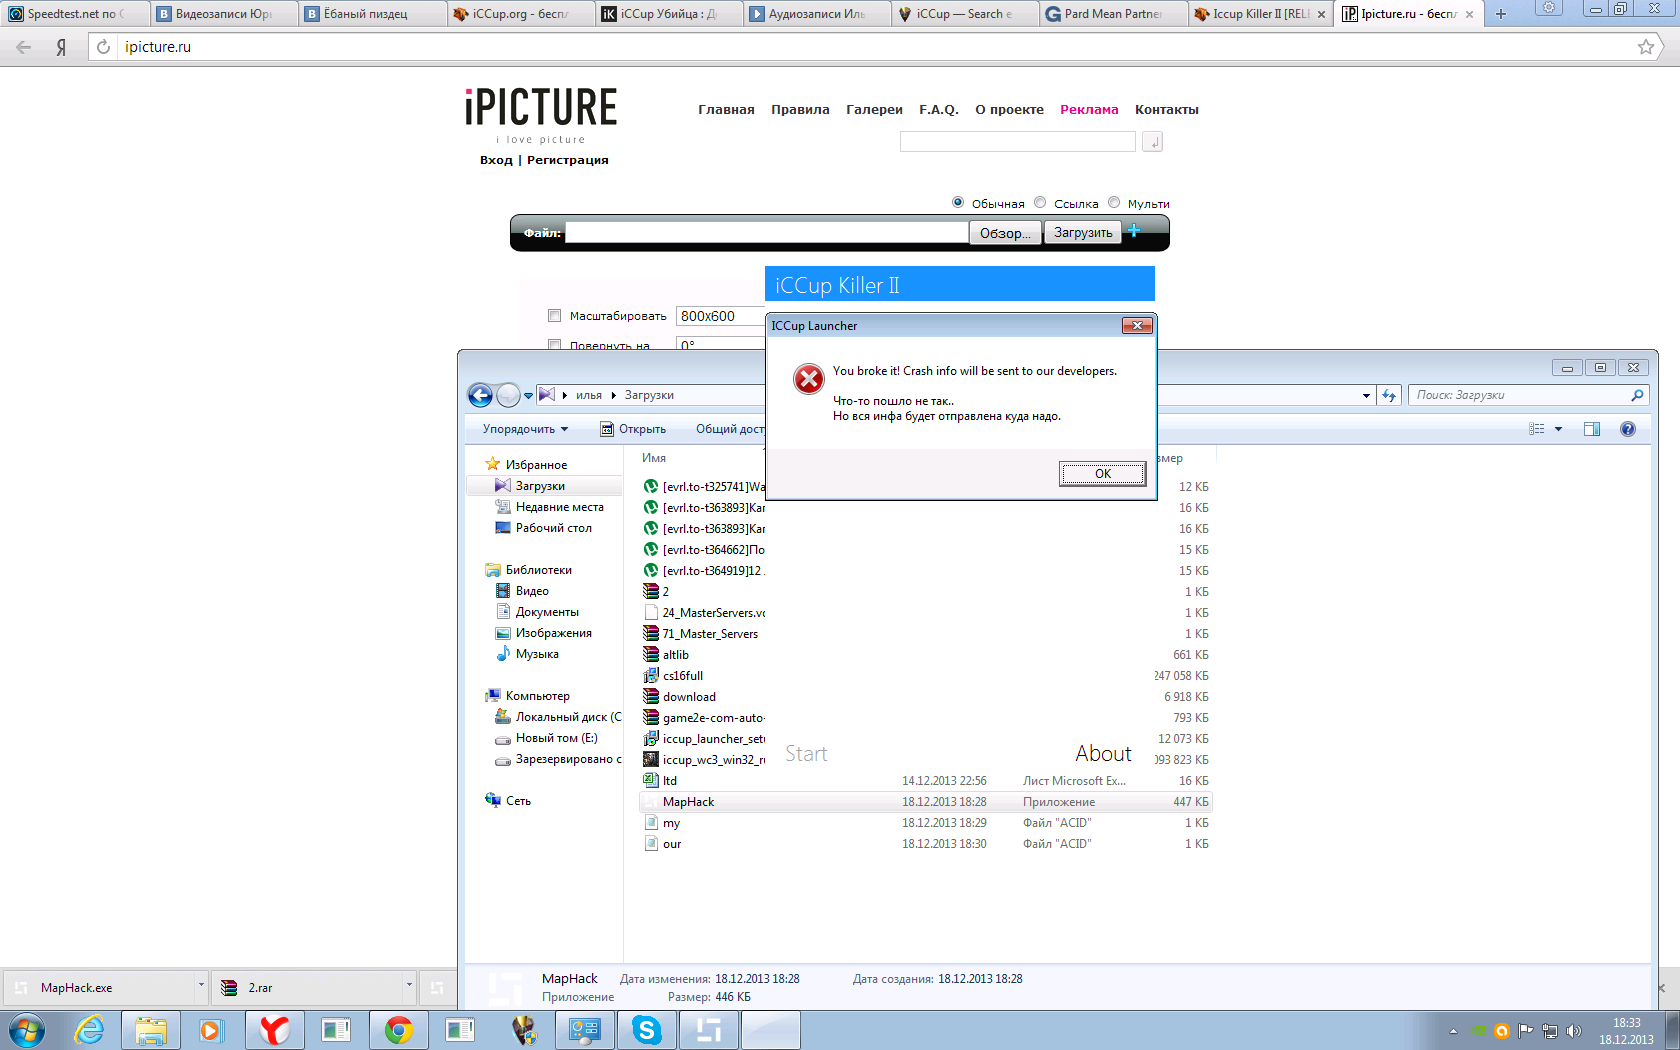
Task: Click About in iCCup Killer II window
Action: pos(1103,754)
